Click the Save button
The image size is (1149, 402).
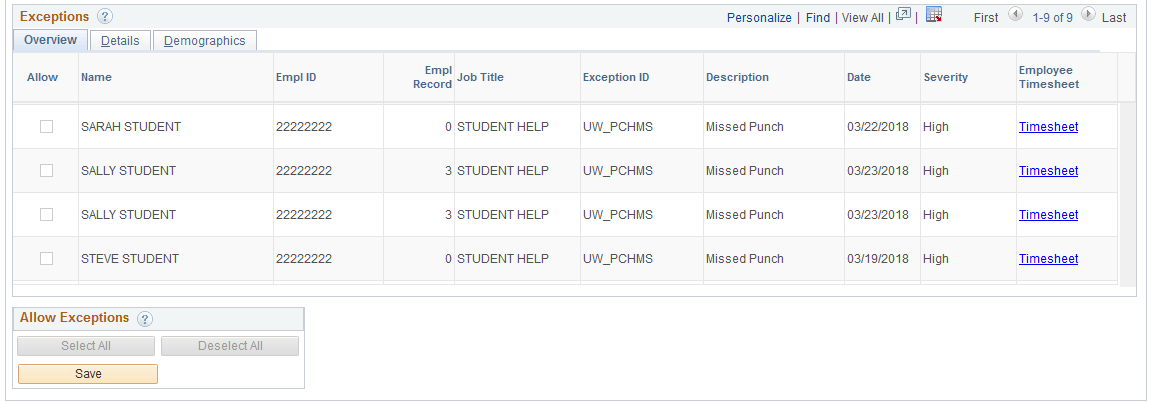pos(88,374)
